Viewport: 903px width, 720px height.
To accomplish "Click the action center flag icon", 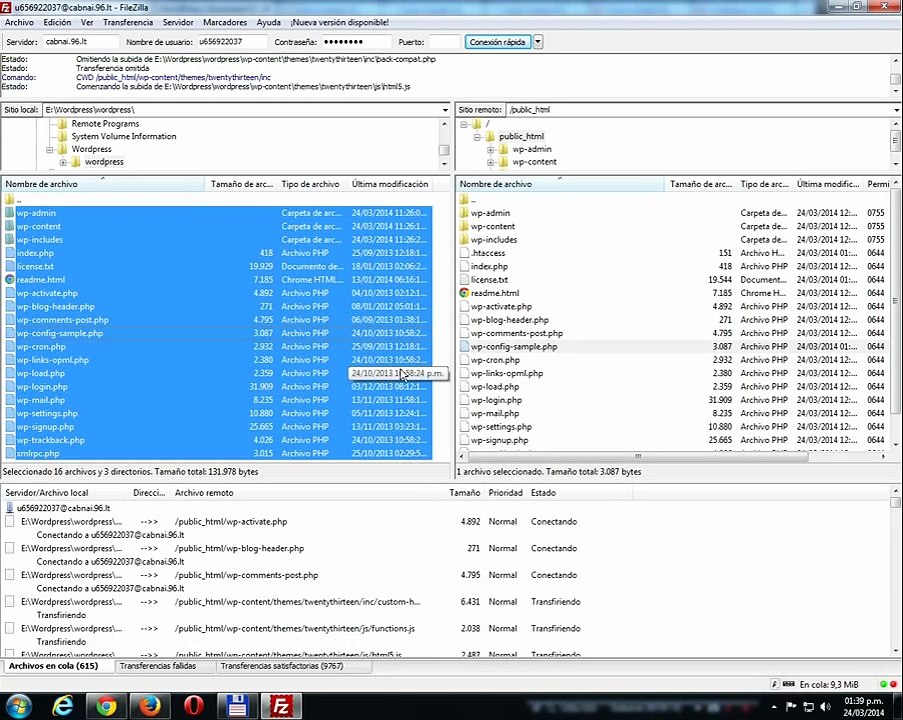I will click(x=791, y=707).
